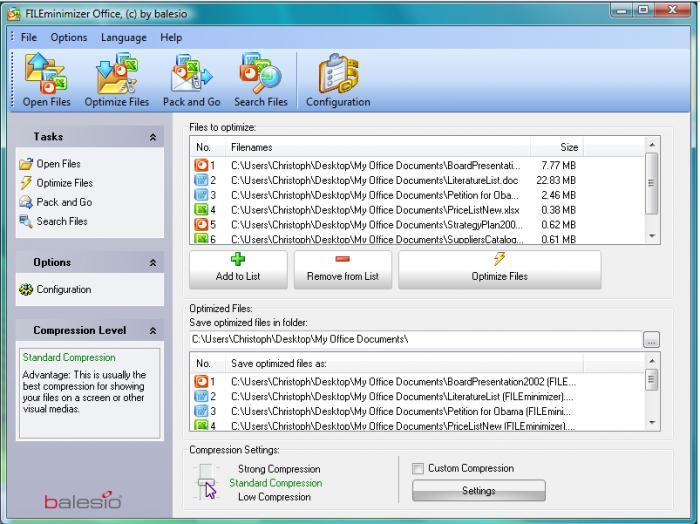Screen dimensions: 700x524
Task: Click icon of BoardPresentation2002 (FILE... row in Save optimized files as list
Action: coord(201,382)
